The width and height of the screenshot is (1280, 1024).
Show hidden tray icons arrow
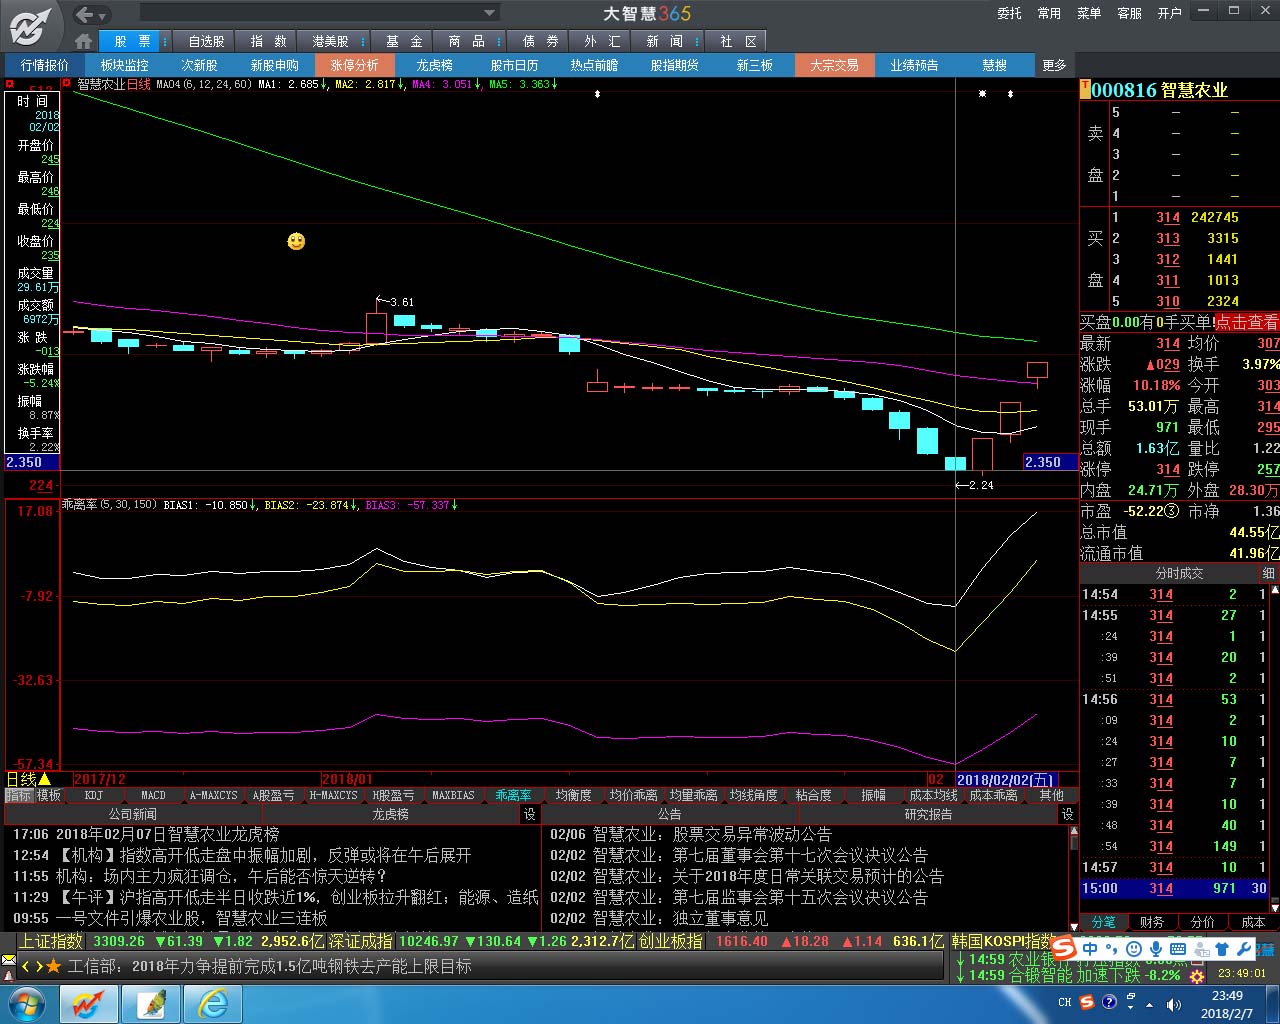click(1150, 1003)
